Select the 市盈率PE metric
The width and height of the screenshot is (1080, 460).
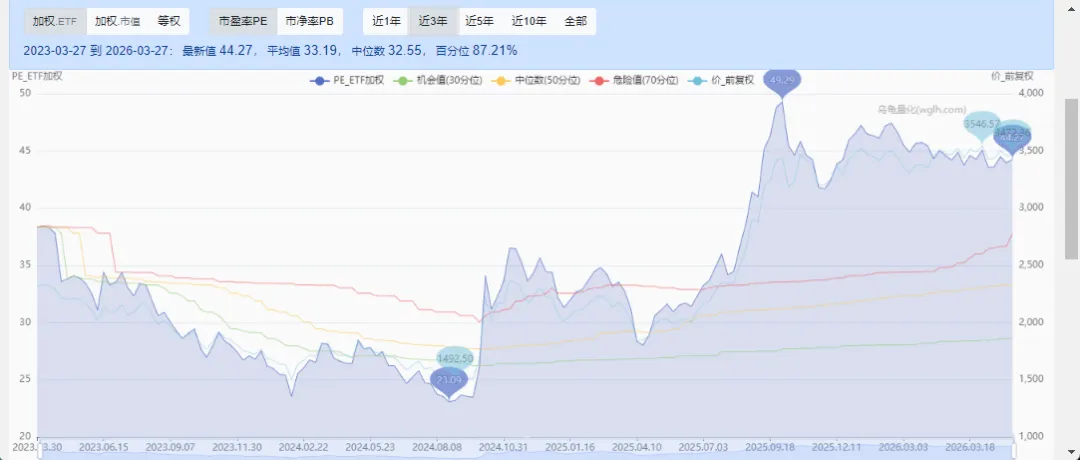[x=243, y=21]
